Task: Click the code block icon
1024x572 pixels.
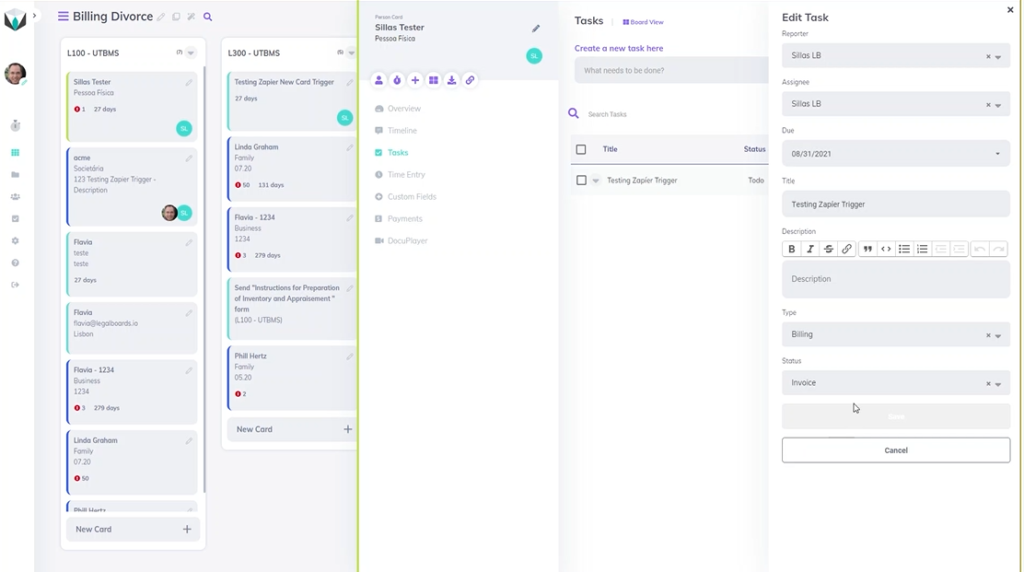Action: 886,249
